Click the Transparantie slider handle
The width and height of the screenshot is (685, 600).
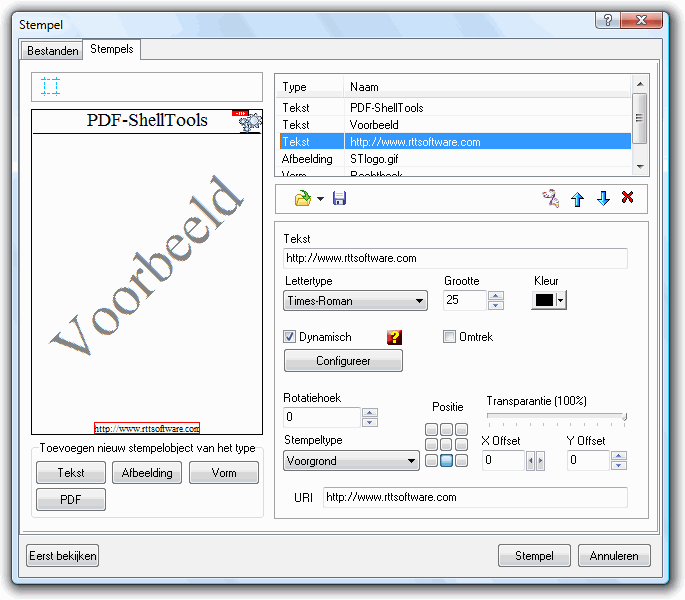pos(625,417)
